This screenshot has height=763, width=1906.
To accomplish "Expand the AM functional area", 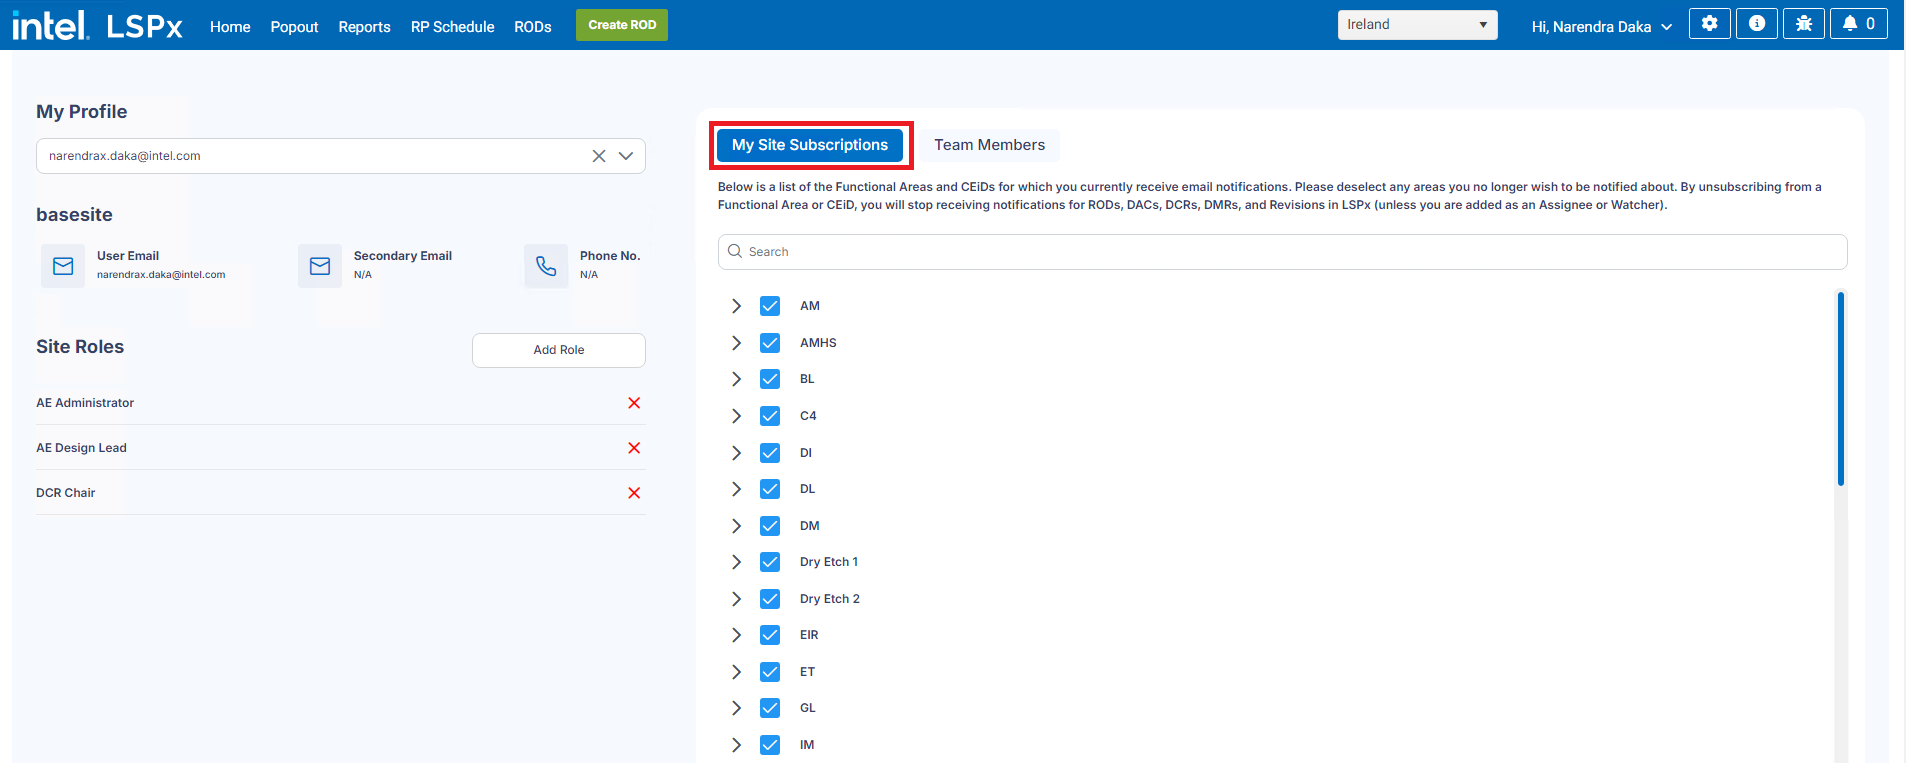I will click(x=736, y=306).
